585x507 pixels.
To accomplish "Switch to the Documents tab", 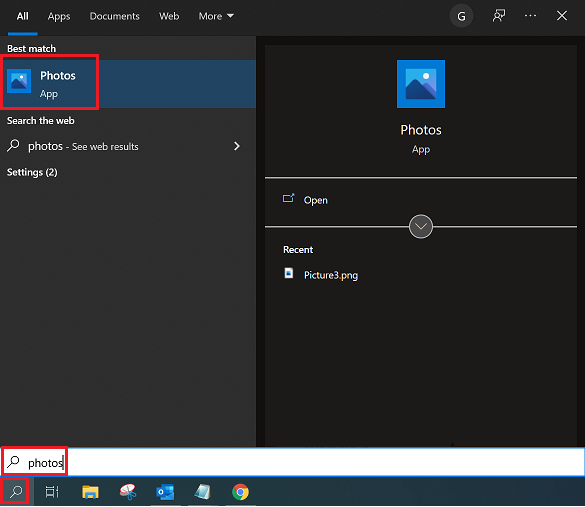I will point(115,16).
